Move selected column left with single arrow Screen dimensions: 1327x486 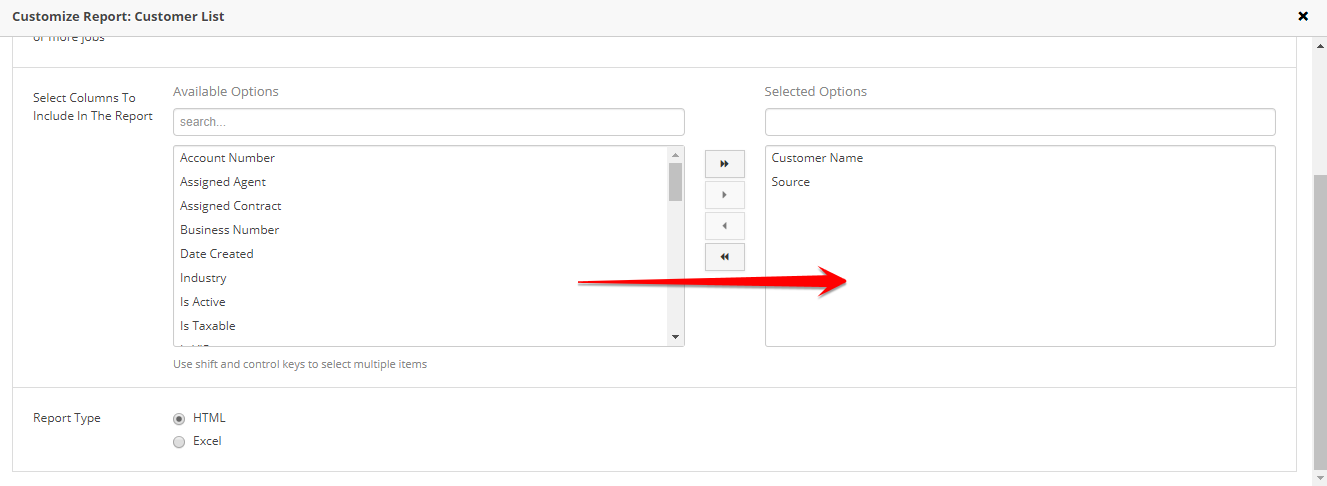pyautogui.click(x=724, y=226)
